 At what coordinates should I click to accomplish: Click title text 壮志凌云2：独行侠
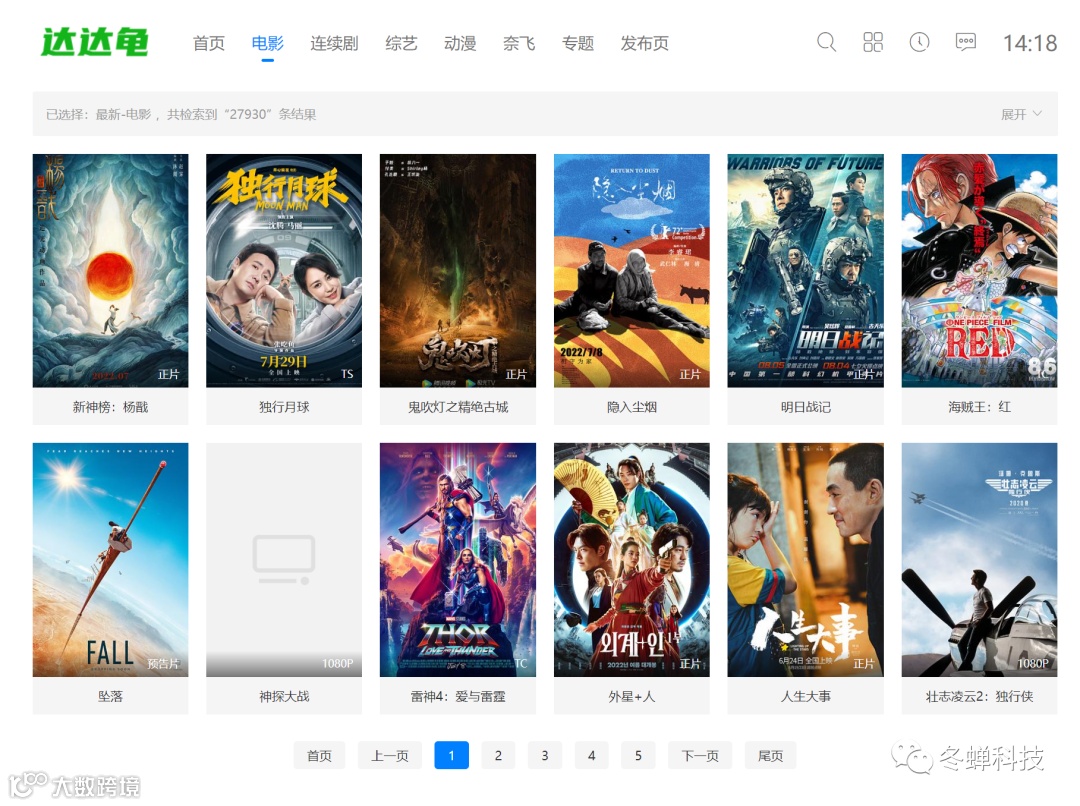[979, 696]
